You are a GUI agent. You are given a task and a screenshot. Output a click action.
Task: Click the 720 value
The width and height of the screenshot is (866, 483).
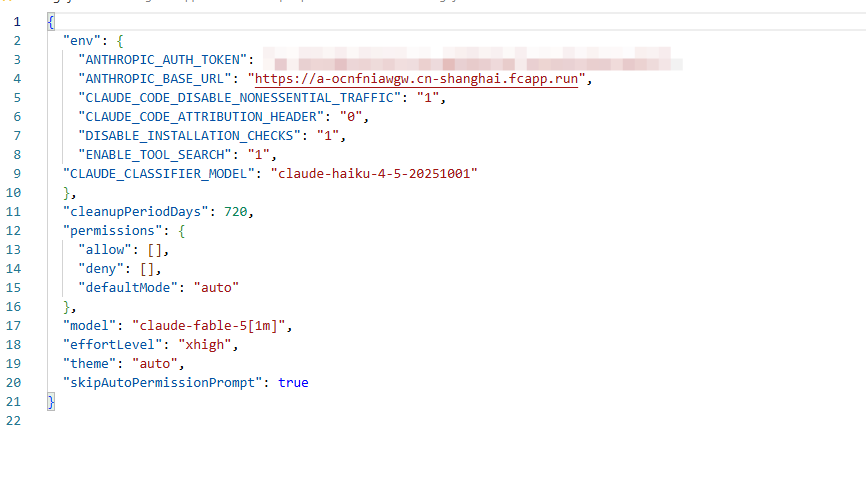point(235,212)
